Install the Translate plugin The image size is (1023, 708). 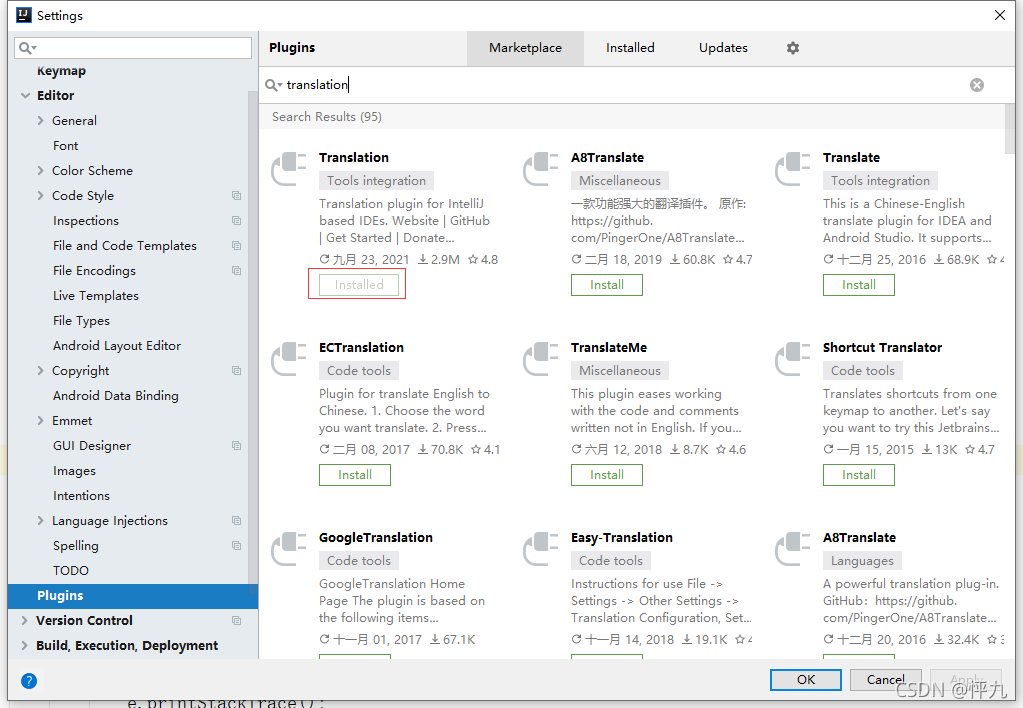(x=859, y=285)
